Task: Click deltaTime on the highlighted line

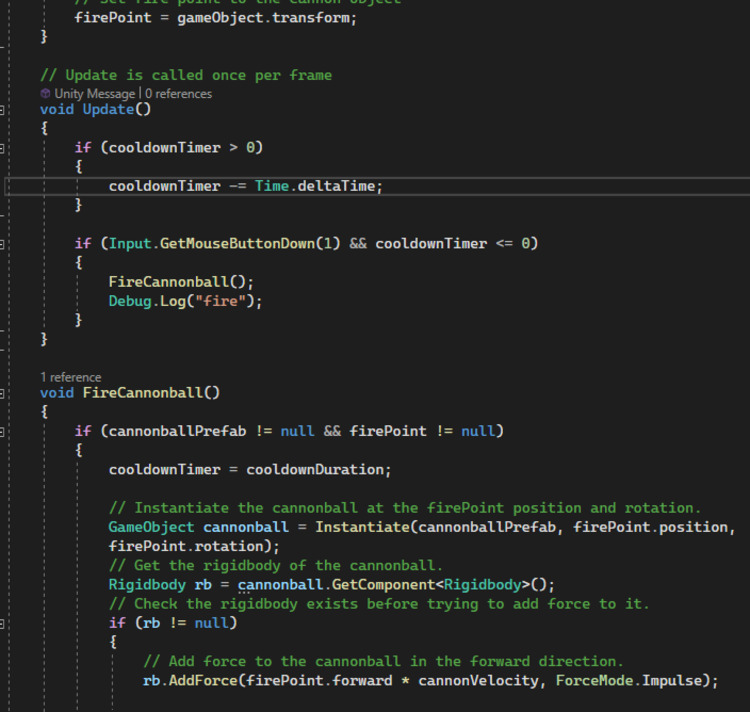Action: (x=336, y=186)
